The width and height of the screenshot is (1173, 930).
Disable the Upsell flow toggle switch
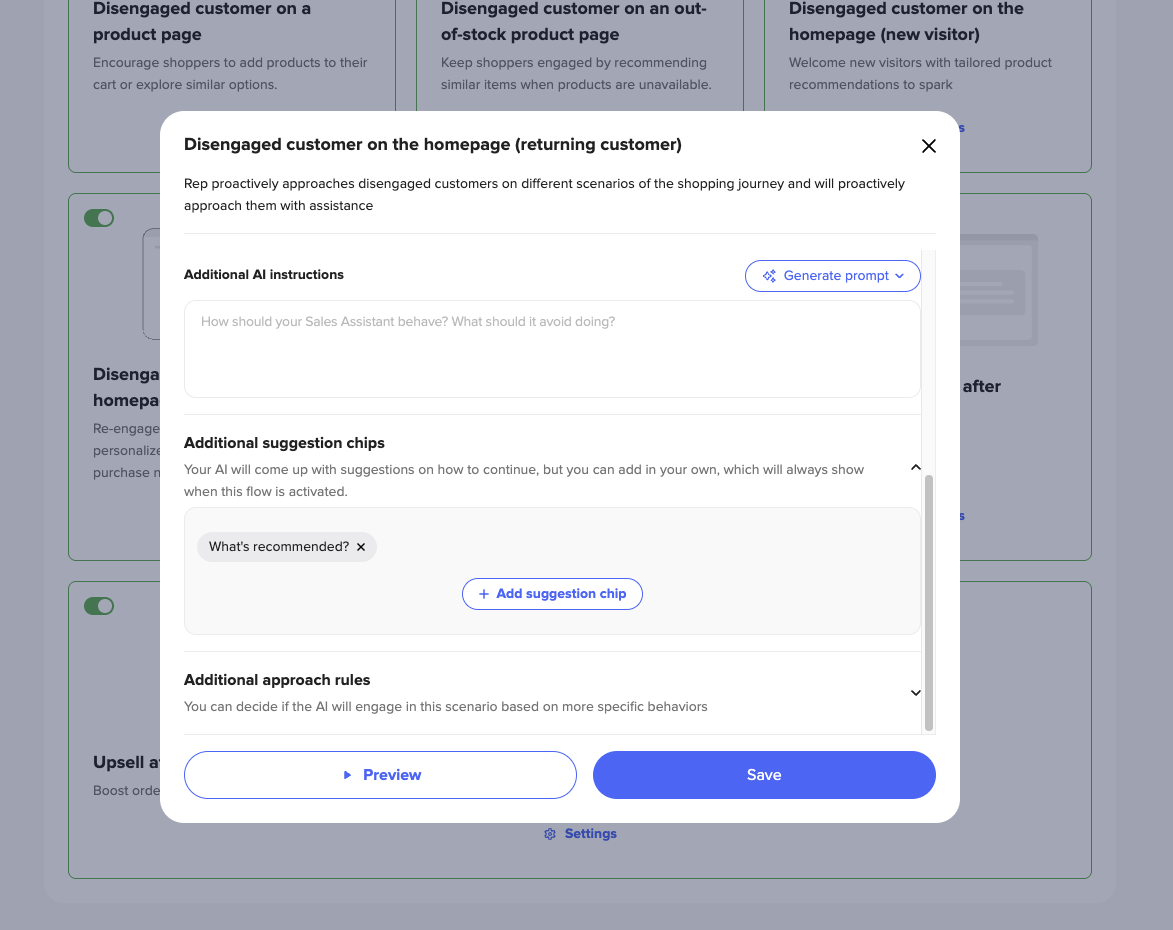99,606
